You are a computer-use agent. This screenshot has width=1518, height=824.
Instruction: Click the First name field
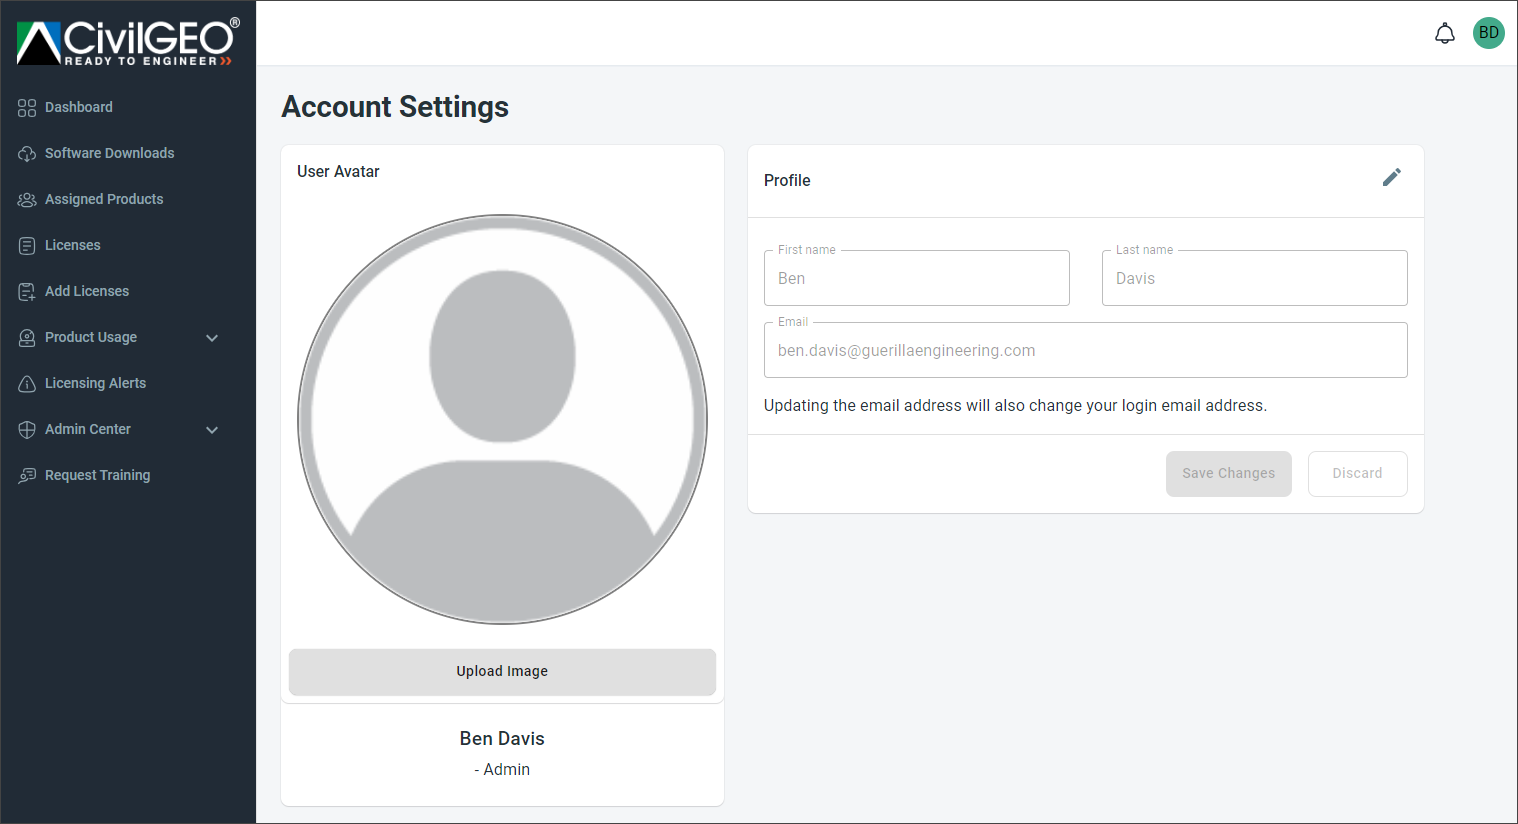tap(917, 278)
